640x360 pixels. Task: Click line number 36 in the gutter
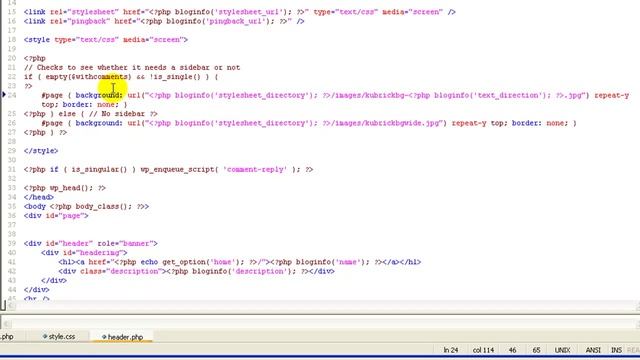pyautogui.click(x=11, y=216)
